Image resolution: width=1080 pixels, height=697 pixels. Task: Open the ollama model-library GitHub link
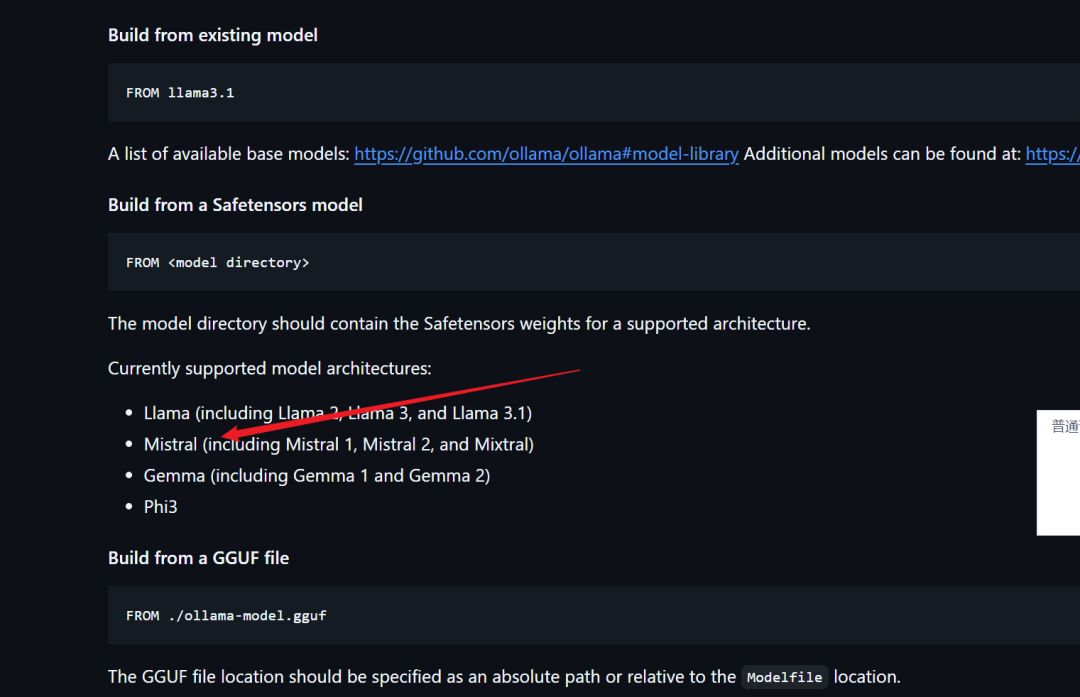(546, 154)
